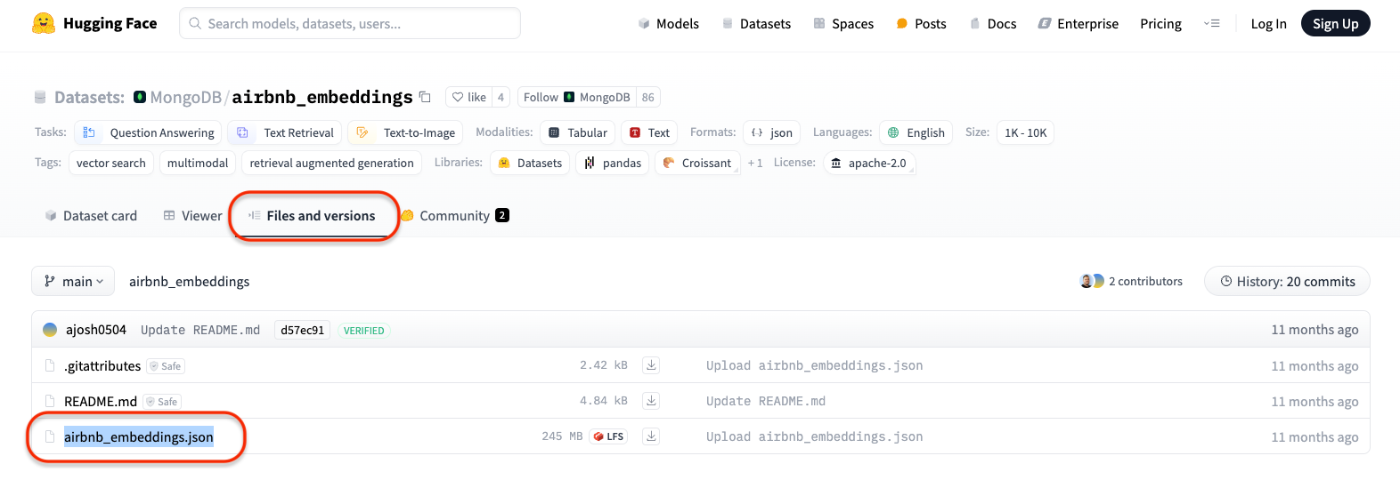1400x480 pixels.
Task: Select the Croissant library tag
Action: [699, 163]
